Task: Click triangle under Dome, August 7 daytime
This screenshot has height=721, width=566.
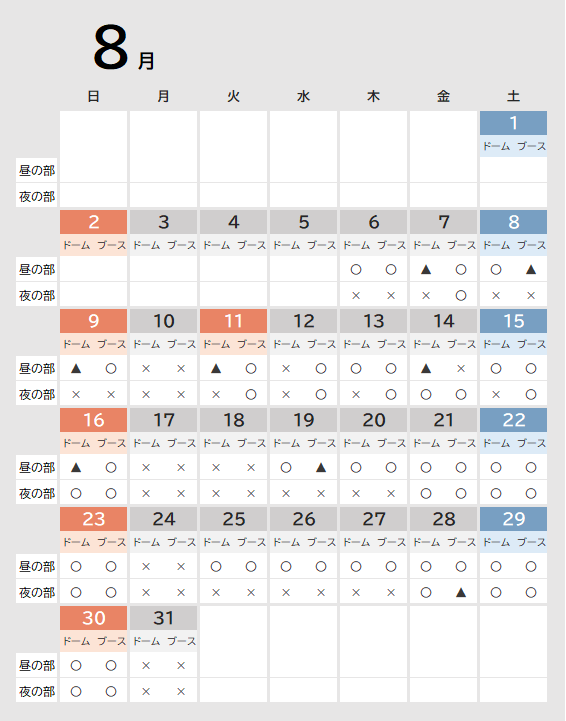Action: click(x=426, y=269)
